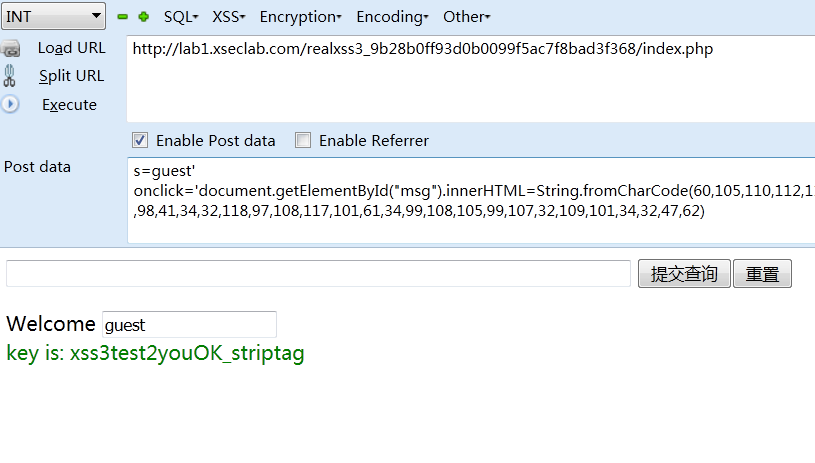Disable the Enable Post data checkbox
Screen dimensions: 815x463
[140, 140]
